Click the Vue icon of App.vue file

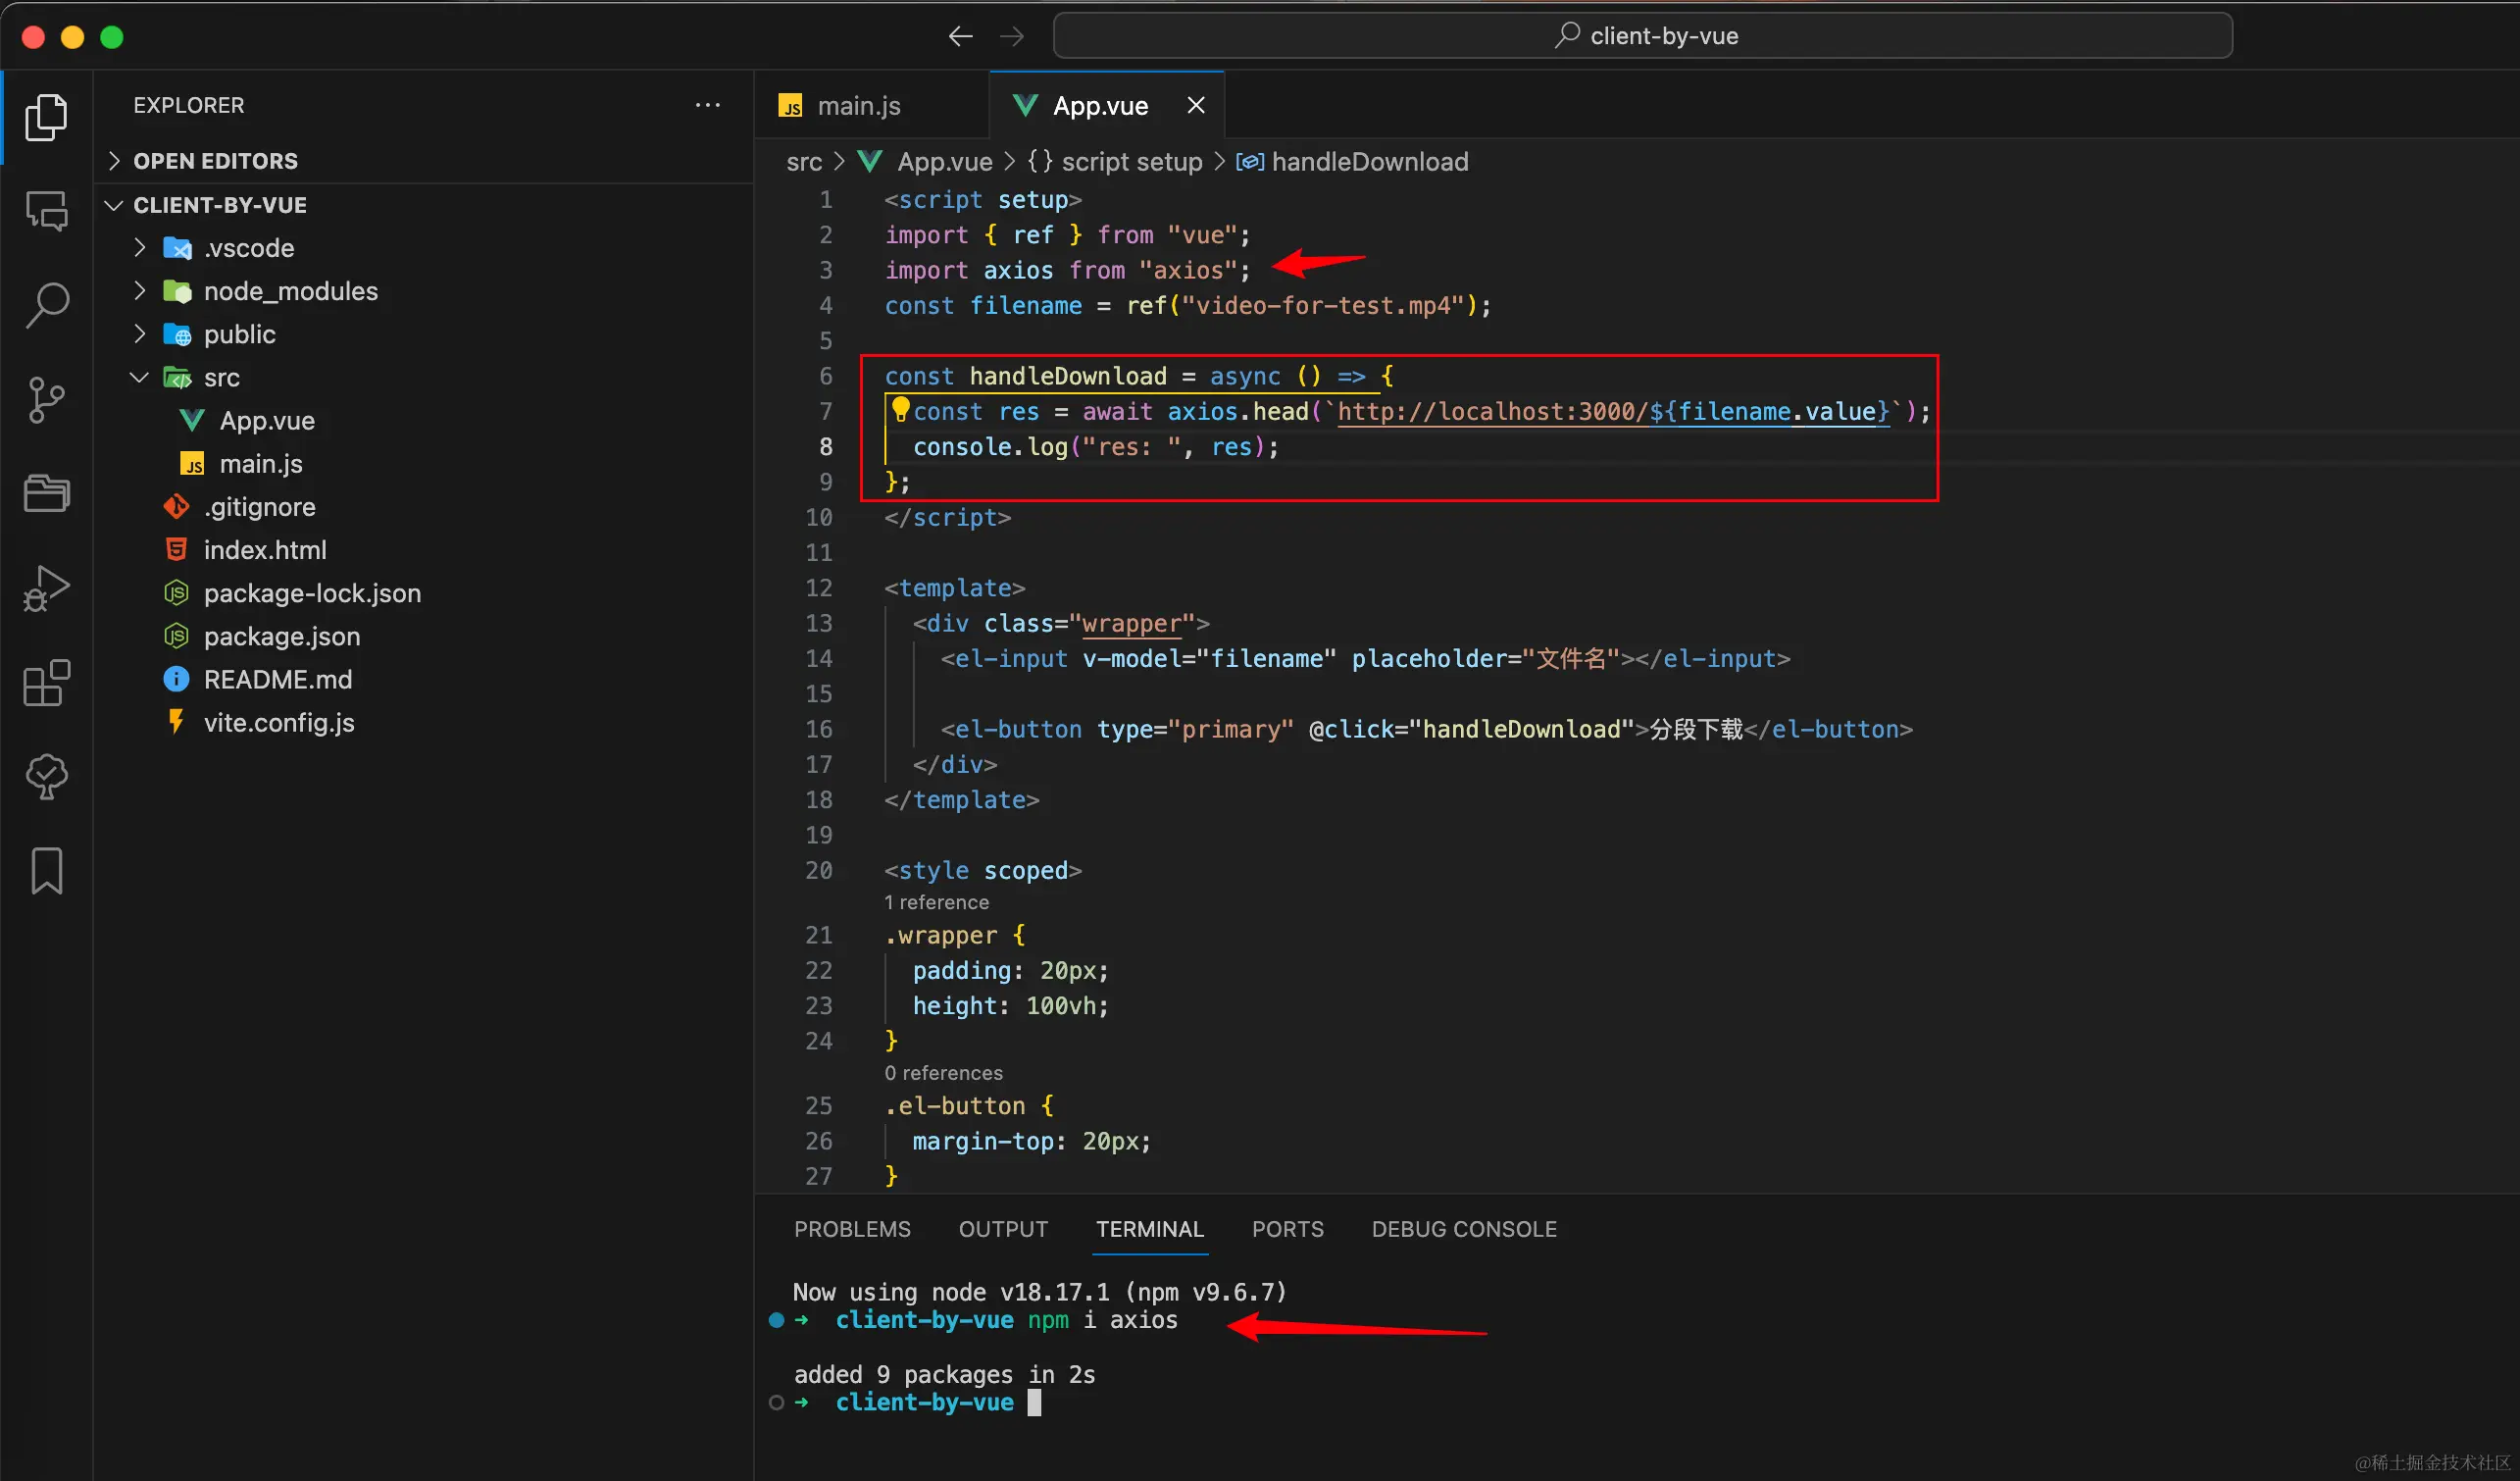[191, 421]
